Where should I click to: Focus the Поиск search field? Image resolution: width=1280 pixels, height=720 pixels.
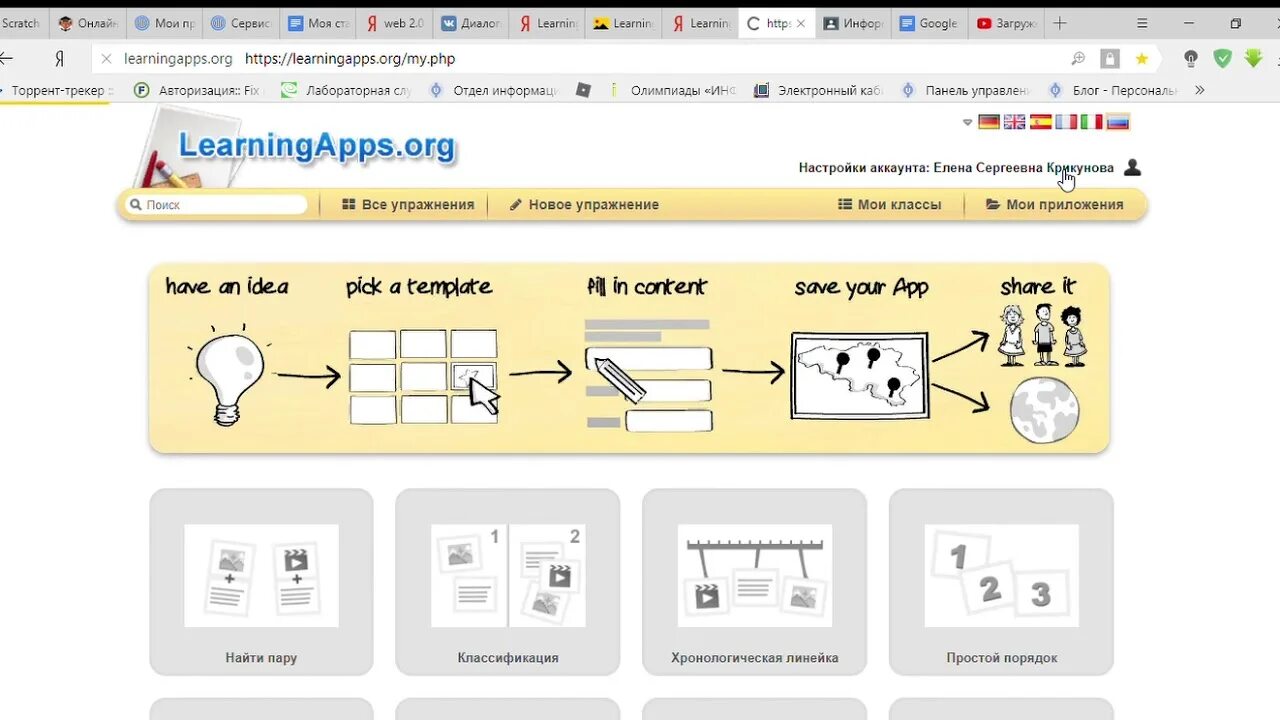215,205
